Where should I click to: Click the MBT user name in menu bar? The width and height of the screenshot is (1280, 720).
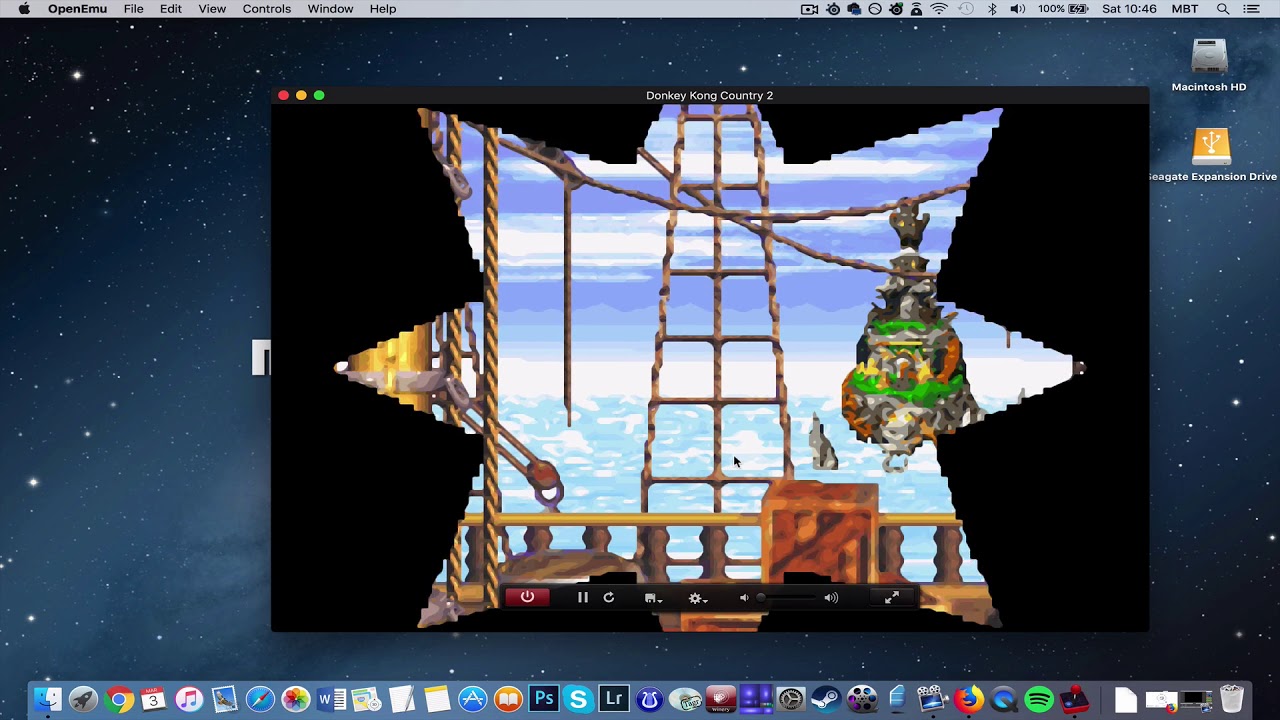tap(1184, 9)
